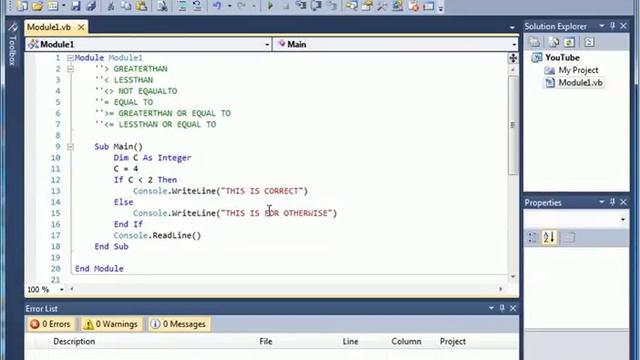Click Properties icon in Solution Explorer toolbar
The width and height of the screenshot is (640, 360).
[x=534, y=42]
